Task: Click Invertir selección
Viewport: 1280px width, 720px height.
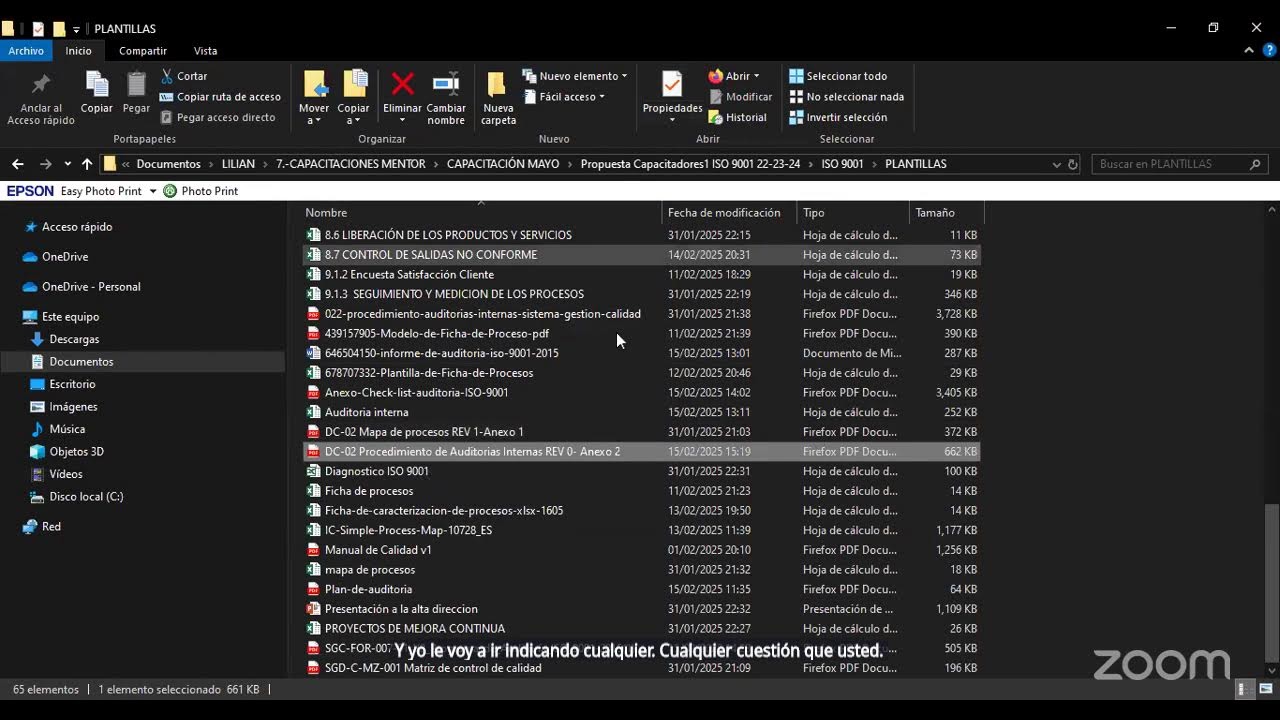Action: click(x=838, y=117)
